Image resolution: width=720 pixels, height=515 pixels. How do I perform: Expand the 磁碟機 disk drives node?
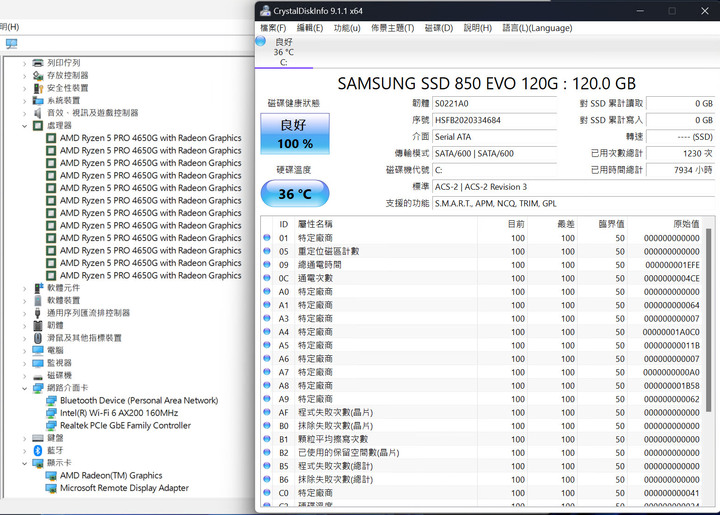coord(25,375)
